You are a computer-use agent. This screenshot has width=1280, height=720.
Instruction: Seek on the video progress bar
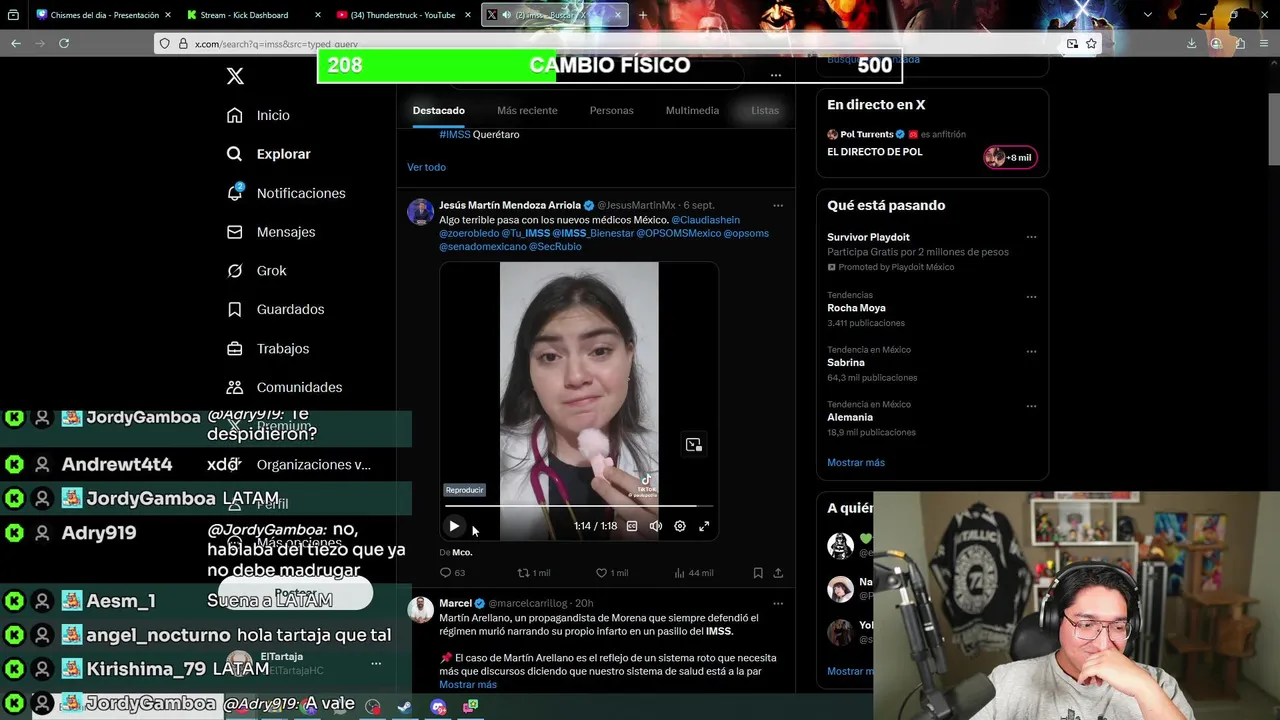pyautogui.click(x=579, y=506)
